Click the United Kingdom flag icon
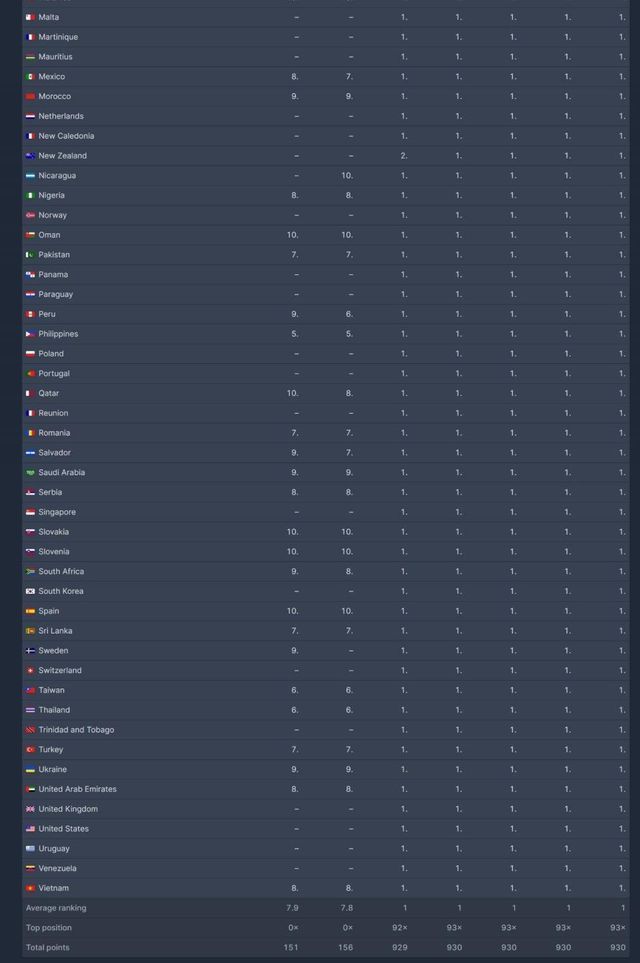This screenshot has height=963, width=640. [30, 809]
